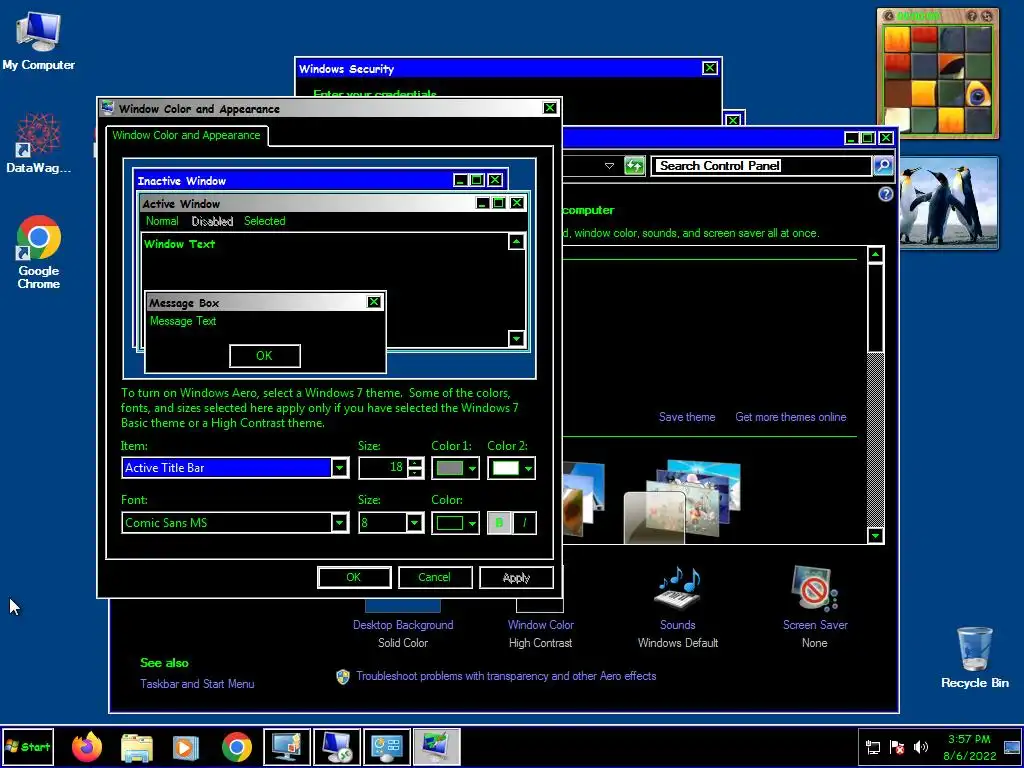Screen dimensions: 1024x768
Task: Click the Window Color and Appearance title icon
Action: (108, 108)
